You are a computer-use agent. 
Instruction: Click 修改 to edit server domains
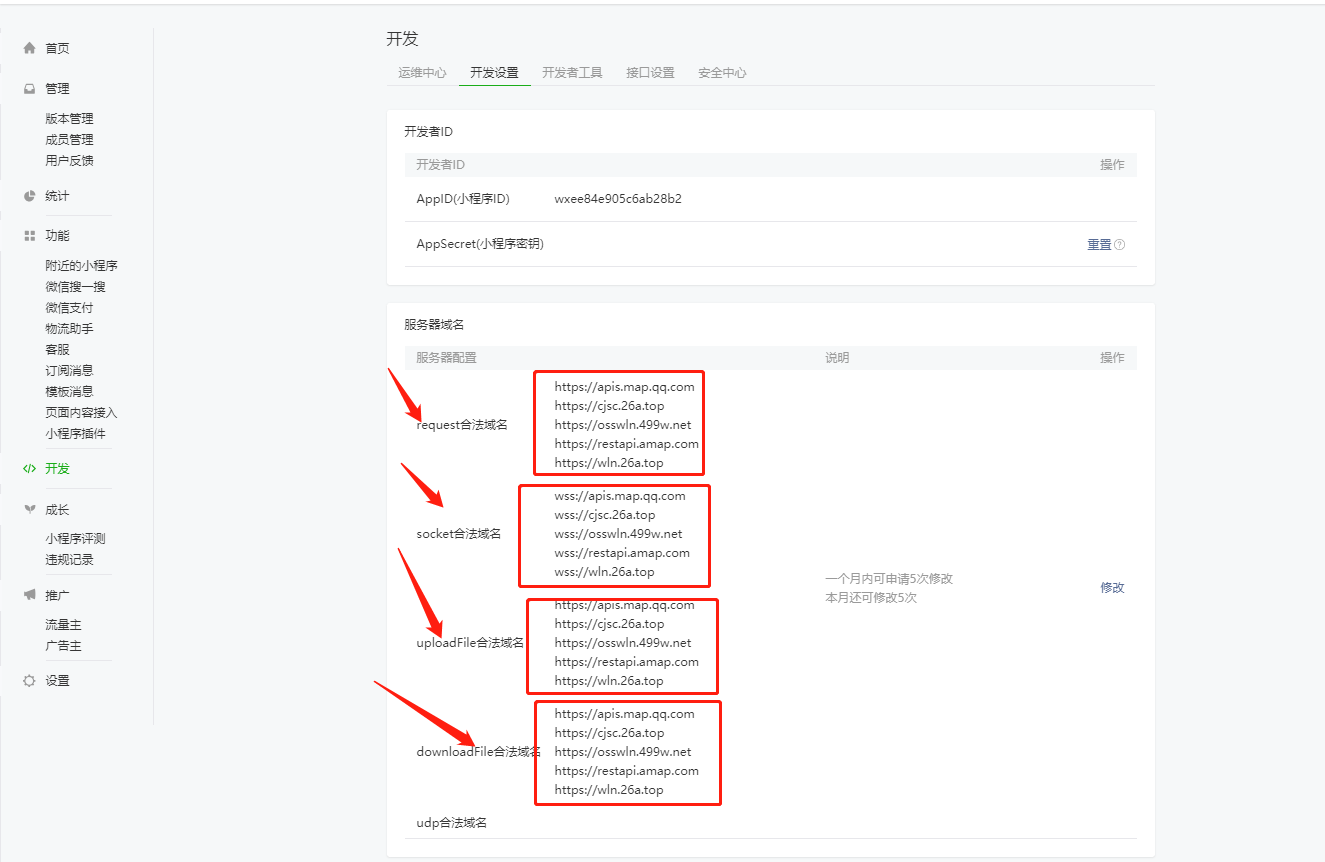(x=1112, y=588)
